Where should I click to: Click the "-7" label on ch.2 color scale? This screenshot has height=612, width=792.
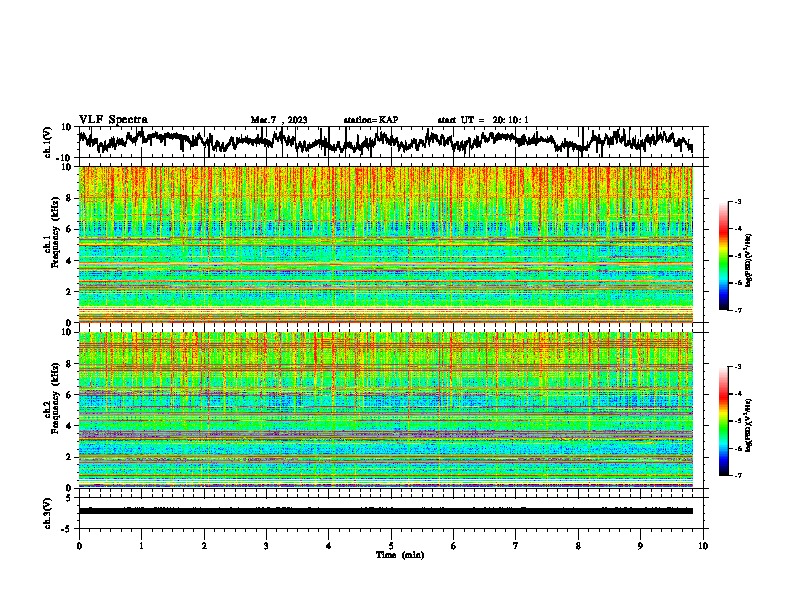(738, 476)
